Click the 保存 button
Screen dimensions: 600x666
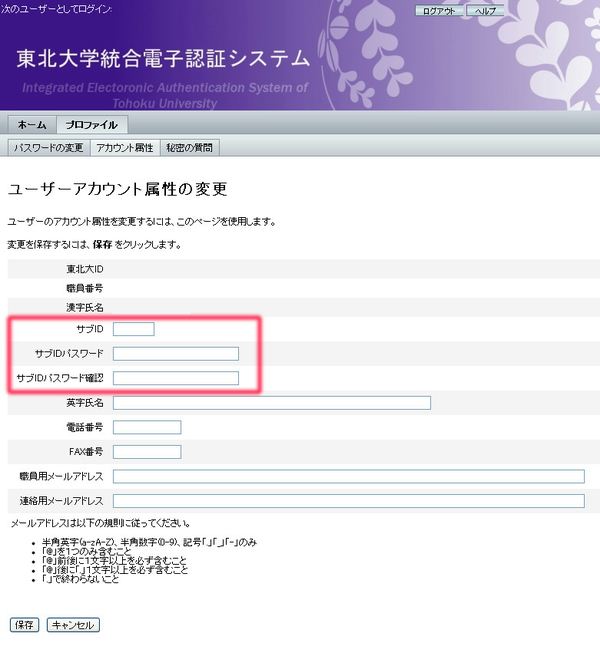click(x=24, y=625)
